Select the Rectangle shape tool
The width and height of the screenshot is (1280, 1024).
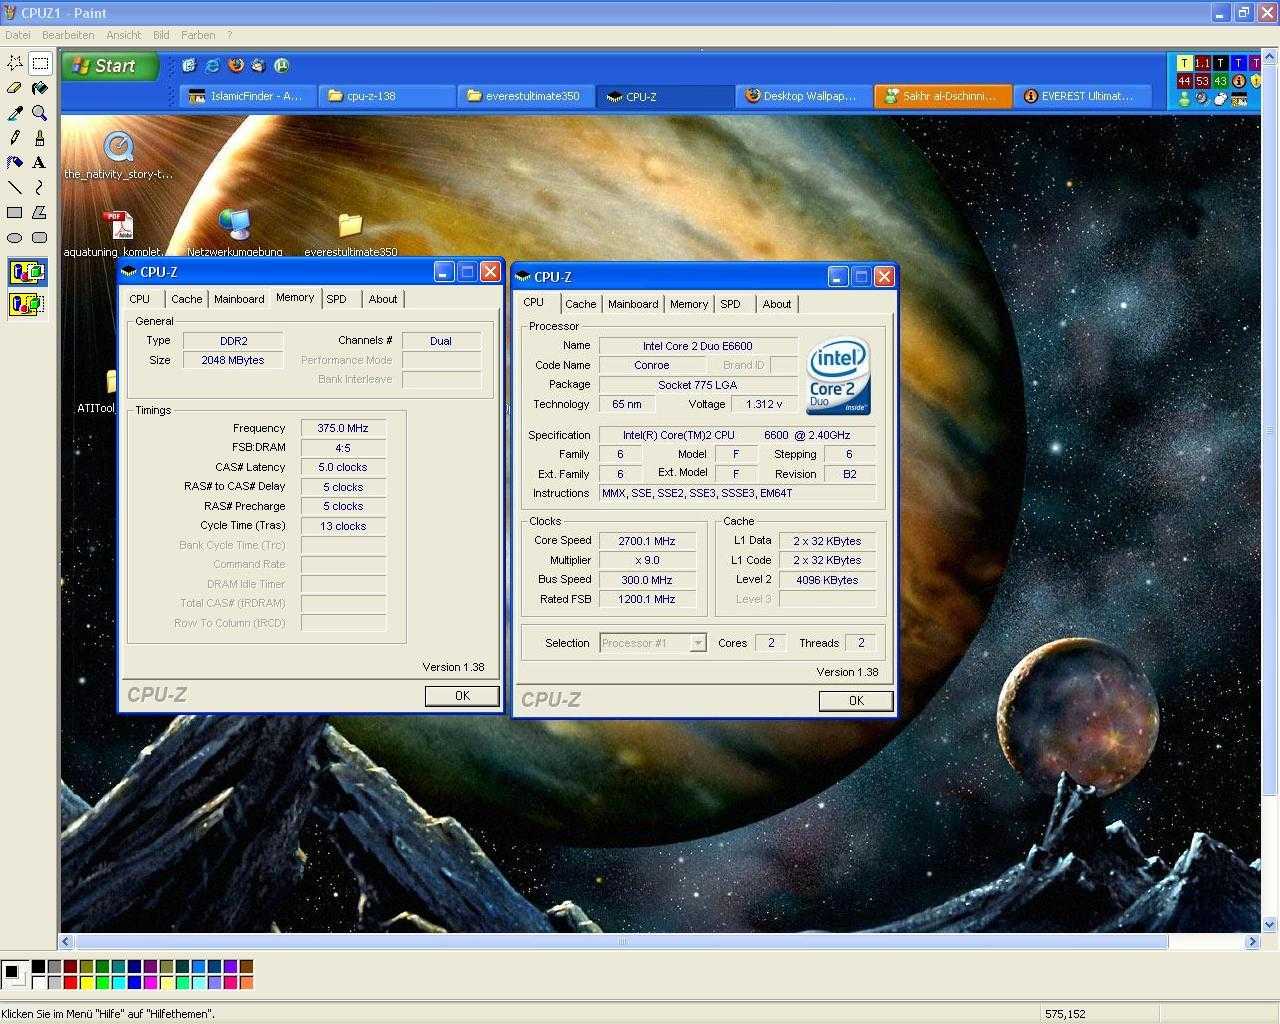click(x=15, y=212)
